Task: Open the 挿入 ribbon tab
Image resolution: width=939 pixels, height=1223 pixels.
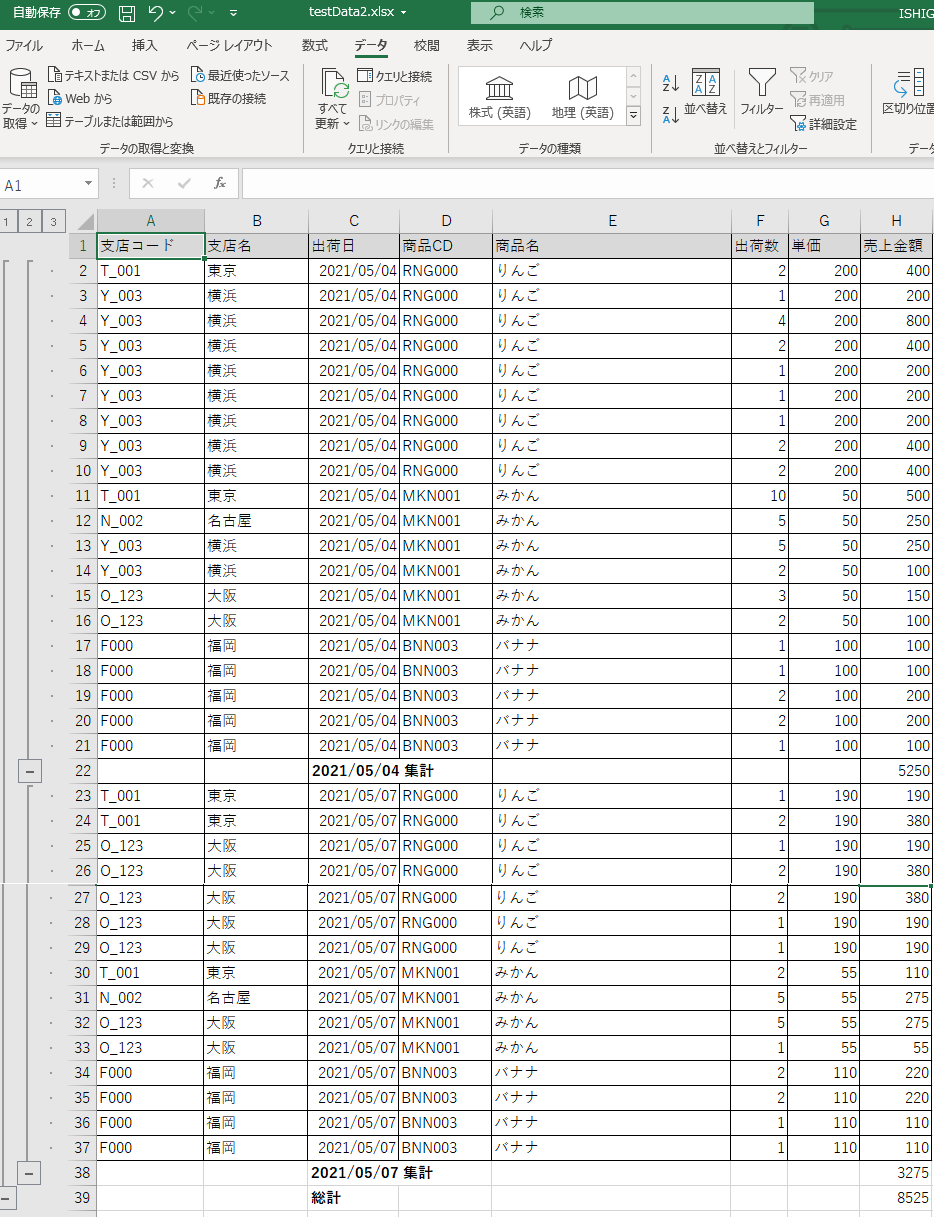Action: click(144, 46)
